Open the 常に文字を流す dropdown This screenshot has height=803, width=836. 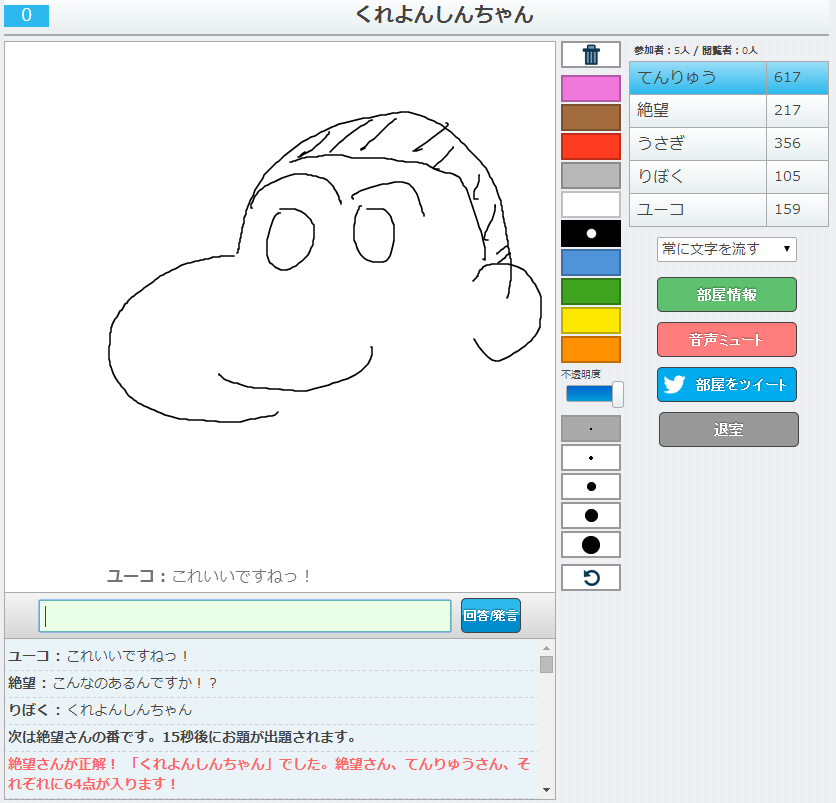pyautogui.click(x=726, y=249)
